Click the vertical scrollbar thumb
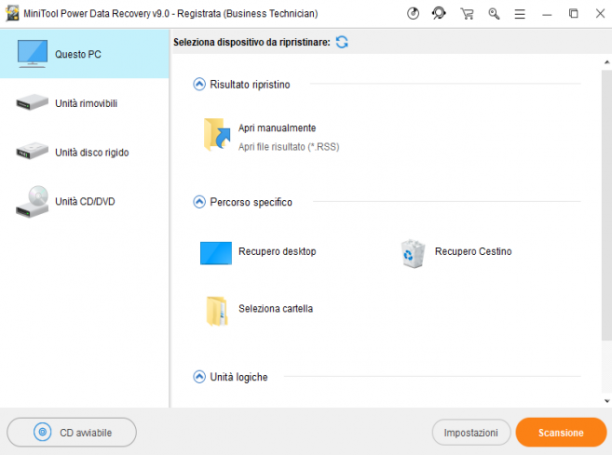612x455 pixels. tap(607, 205)
